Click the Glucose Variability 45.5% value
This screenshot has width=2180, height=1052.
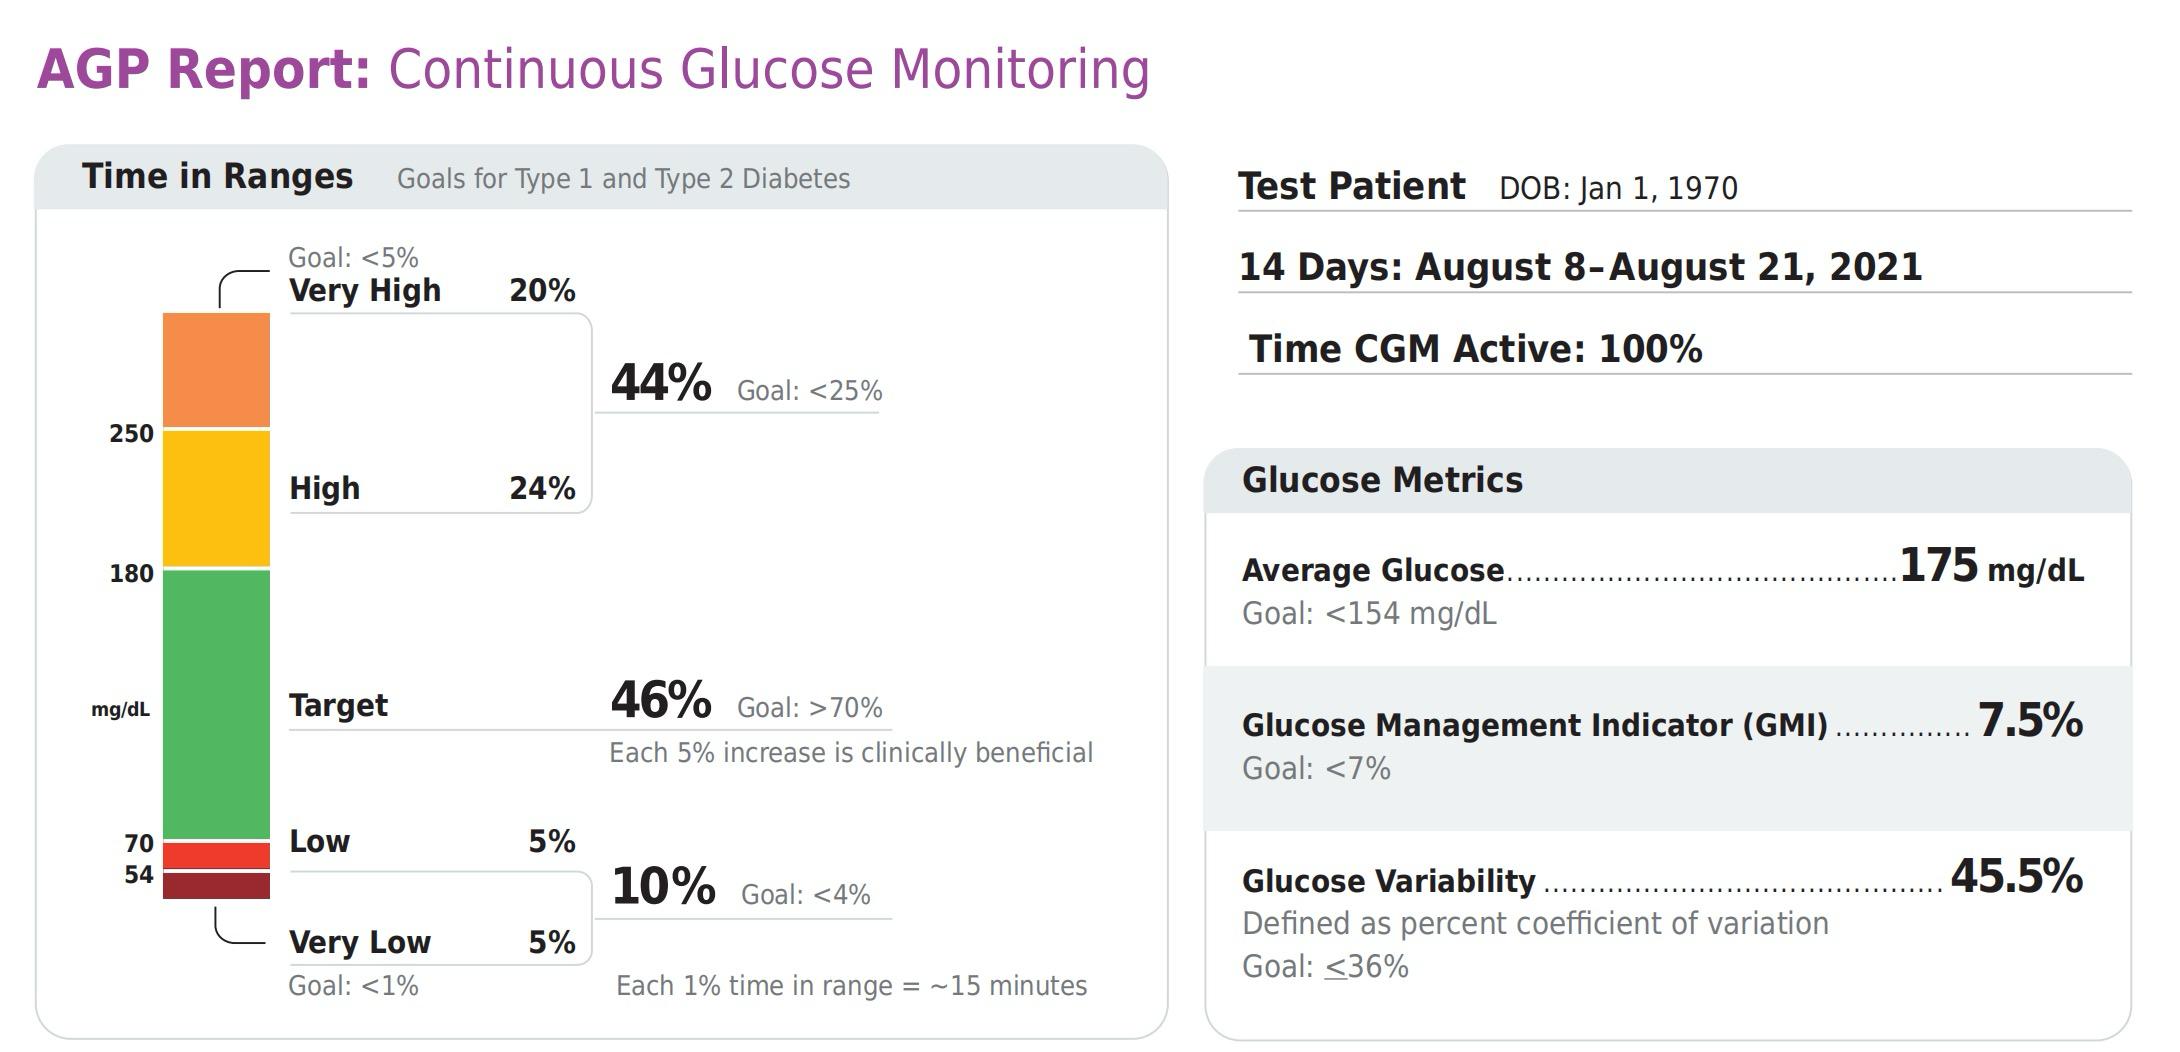2016,876
